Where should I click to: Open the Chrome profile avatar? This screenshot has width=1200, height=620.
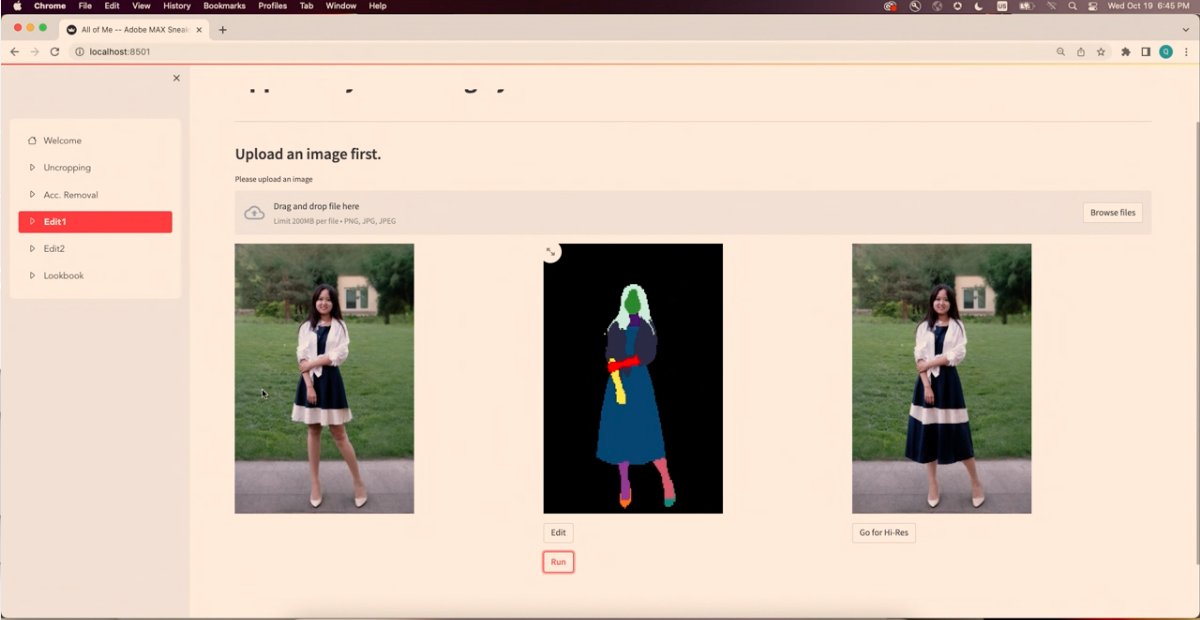[x=1166, y=51]
